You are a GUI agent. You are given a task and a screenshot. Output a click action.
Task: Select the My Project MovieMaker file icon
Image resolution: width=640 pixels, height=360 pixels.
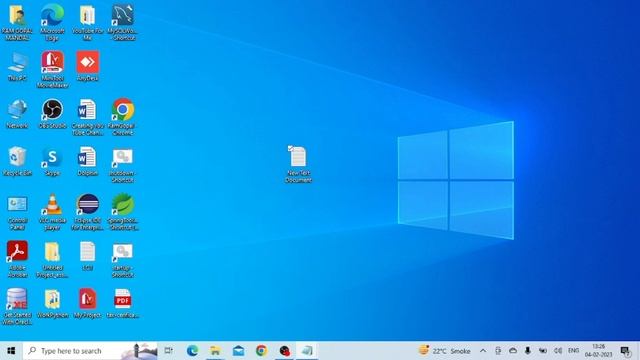coord(87,303)
